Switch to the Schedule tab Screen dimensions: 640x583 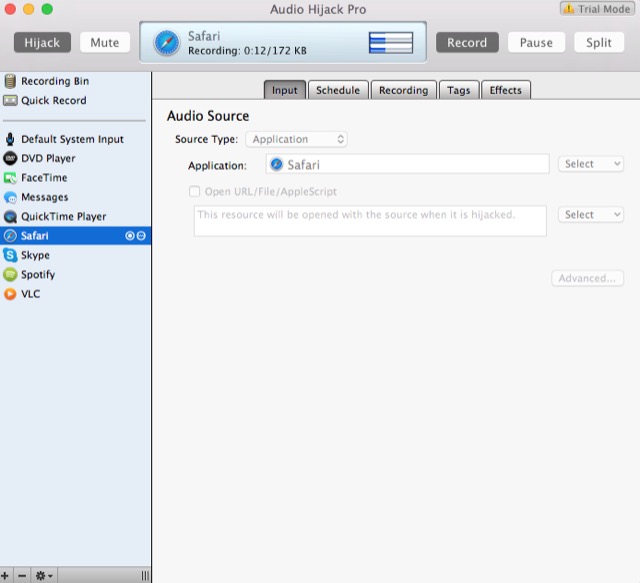(337, 90)
